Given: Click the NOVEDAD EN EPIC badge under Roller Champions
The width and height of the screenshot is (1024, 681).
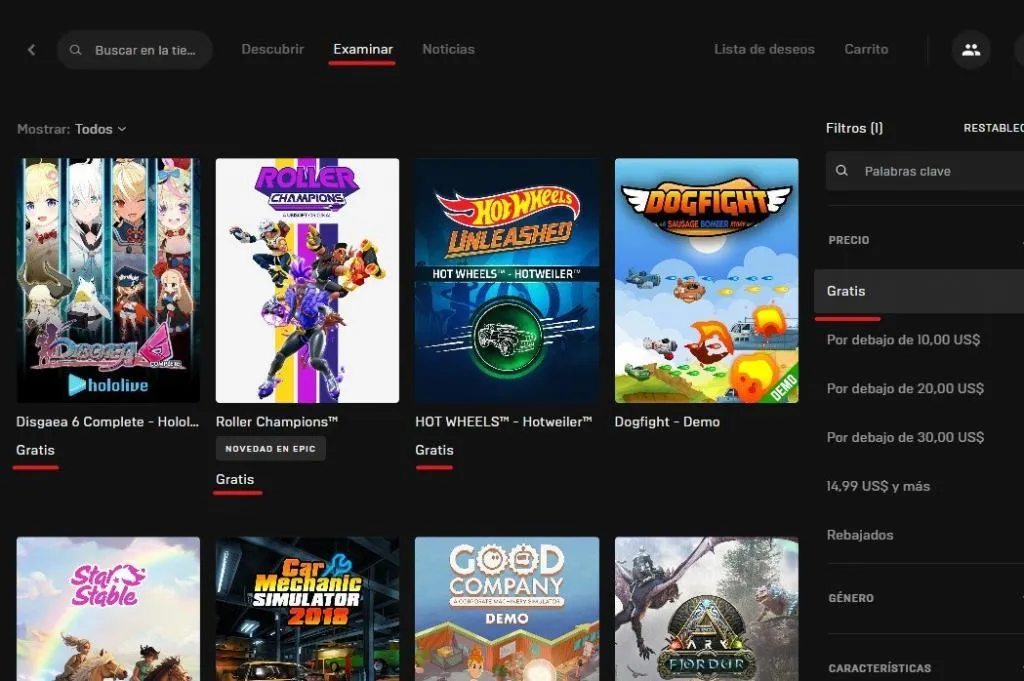Looking at the screenshot, I should 270,448.
